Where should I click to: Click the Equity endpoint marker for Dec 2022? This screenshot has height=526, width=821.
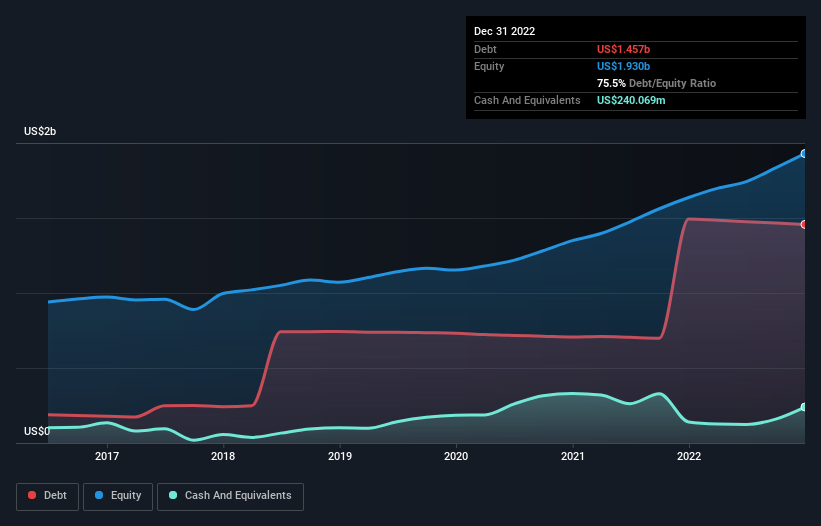[x=804, y=154]
